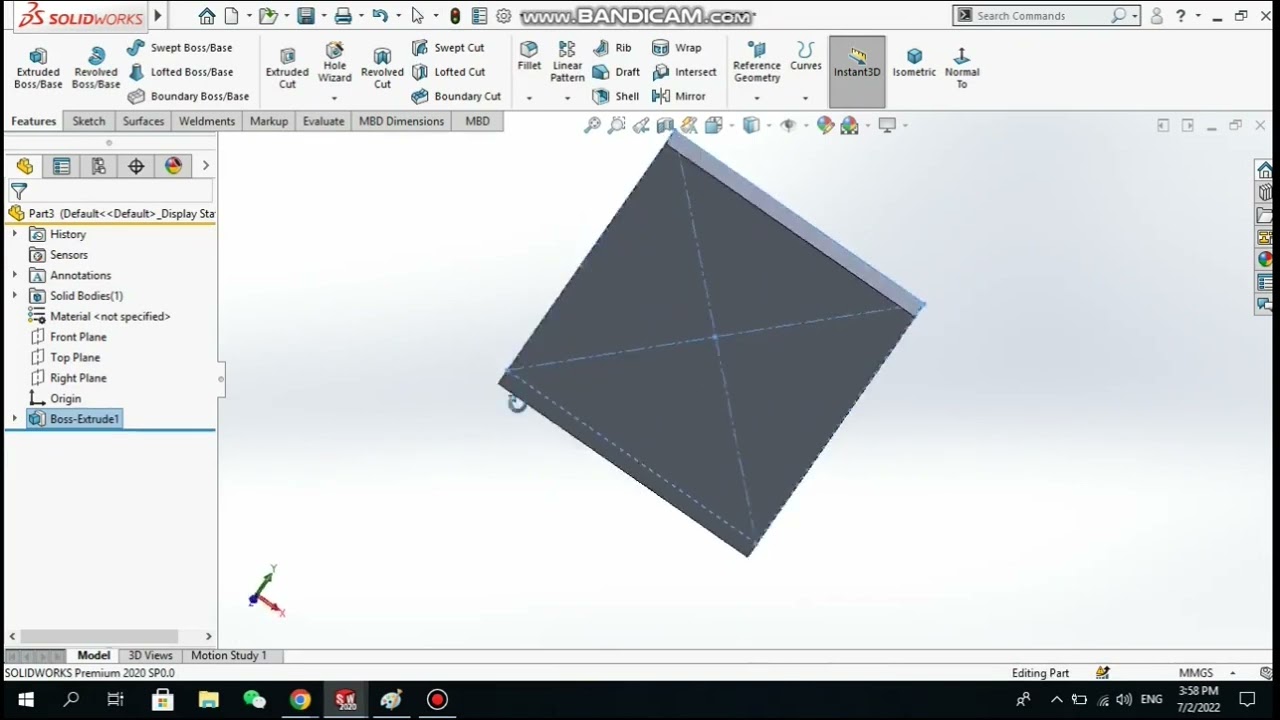The width and height of the screenshot is (1280, 720).
Task: Select the Boundary Cut tool
Action: coord(456,96)
